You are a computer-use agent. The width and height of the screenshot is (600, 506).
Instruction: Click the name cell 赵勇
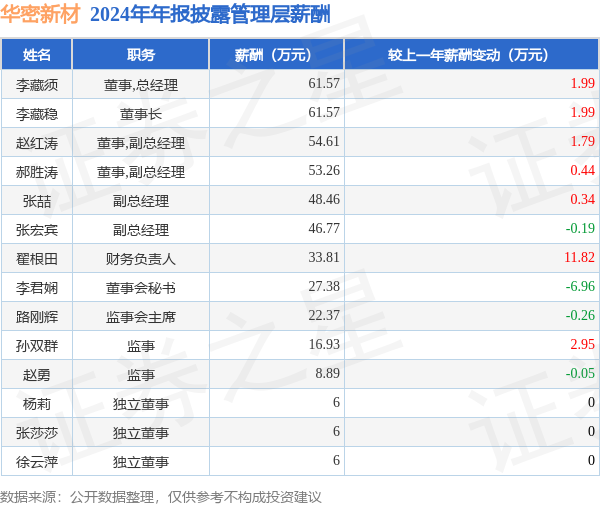[37, 375]
